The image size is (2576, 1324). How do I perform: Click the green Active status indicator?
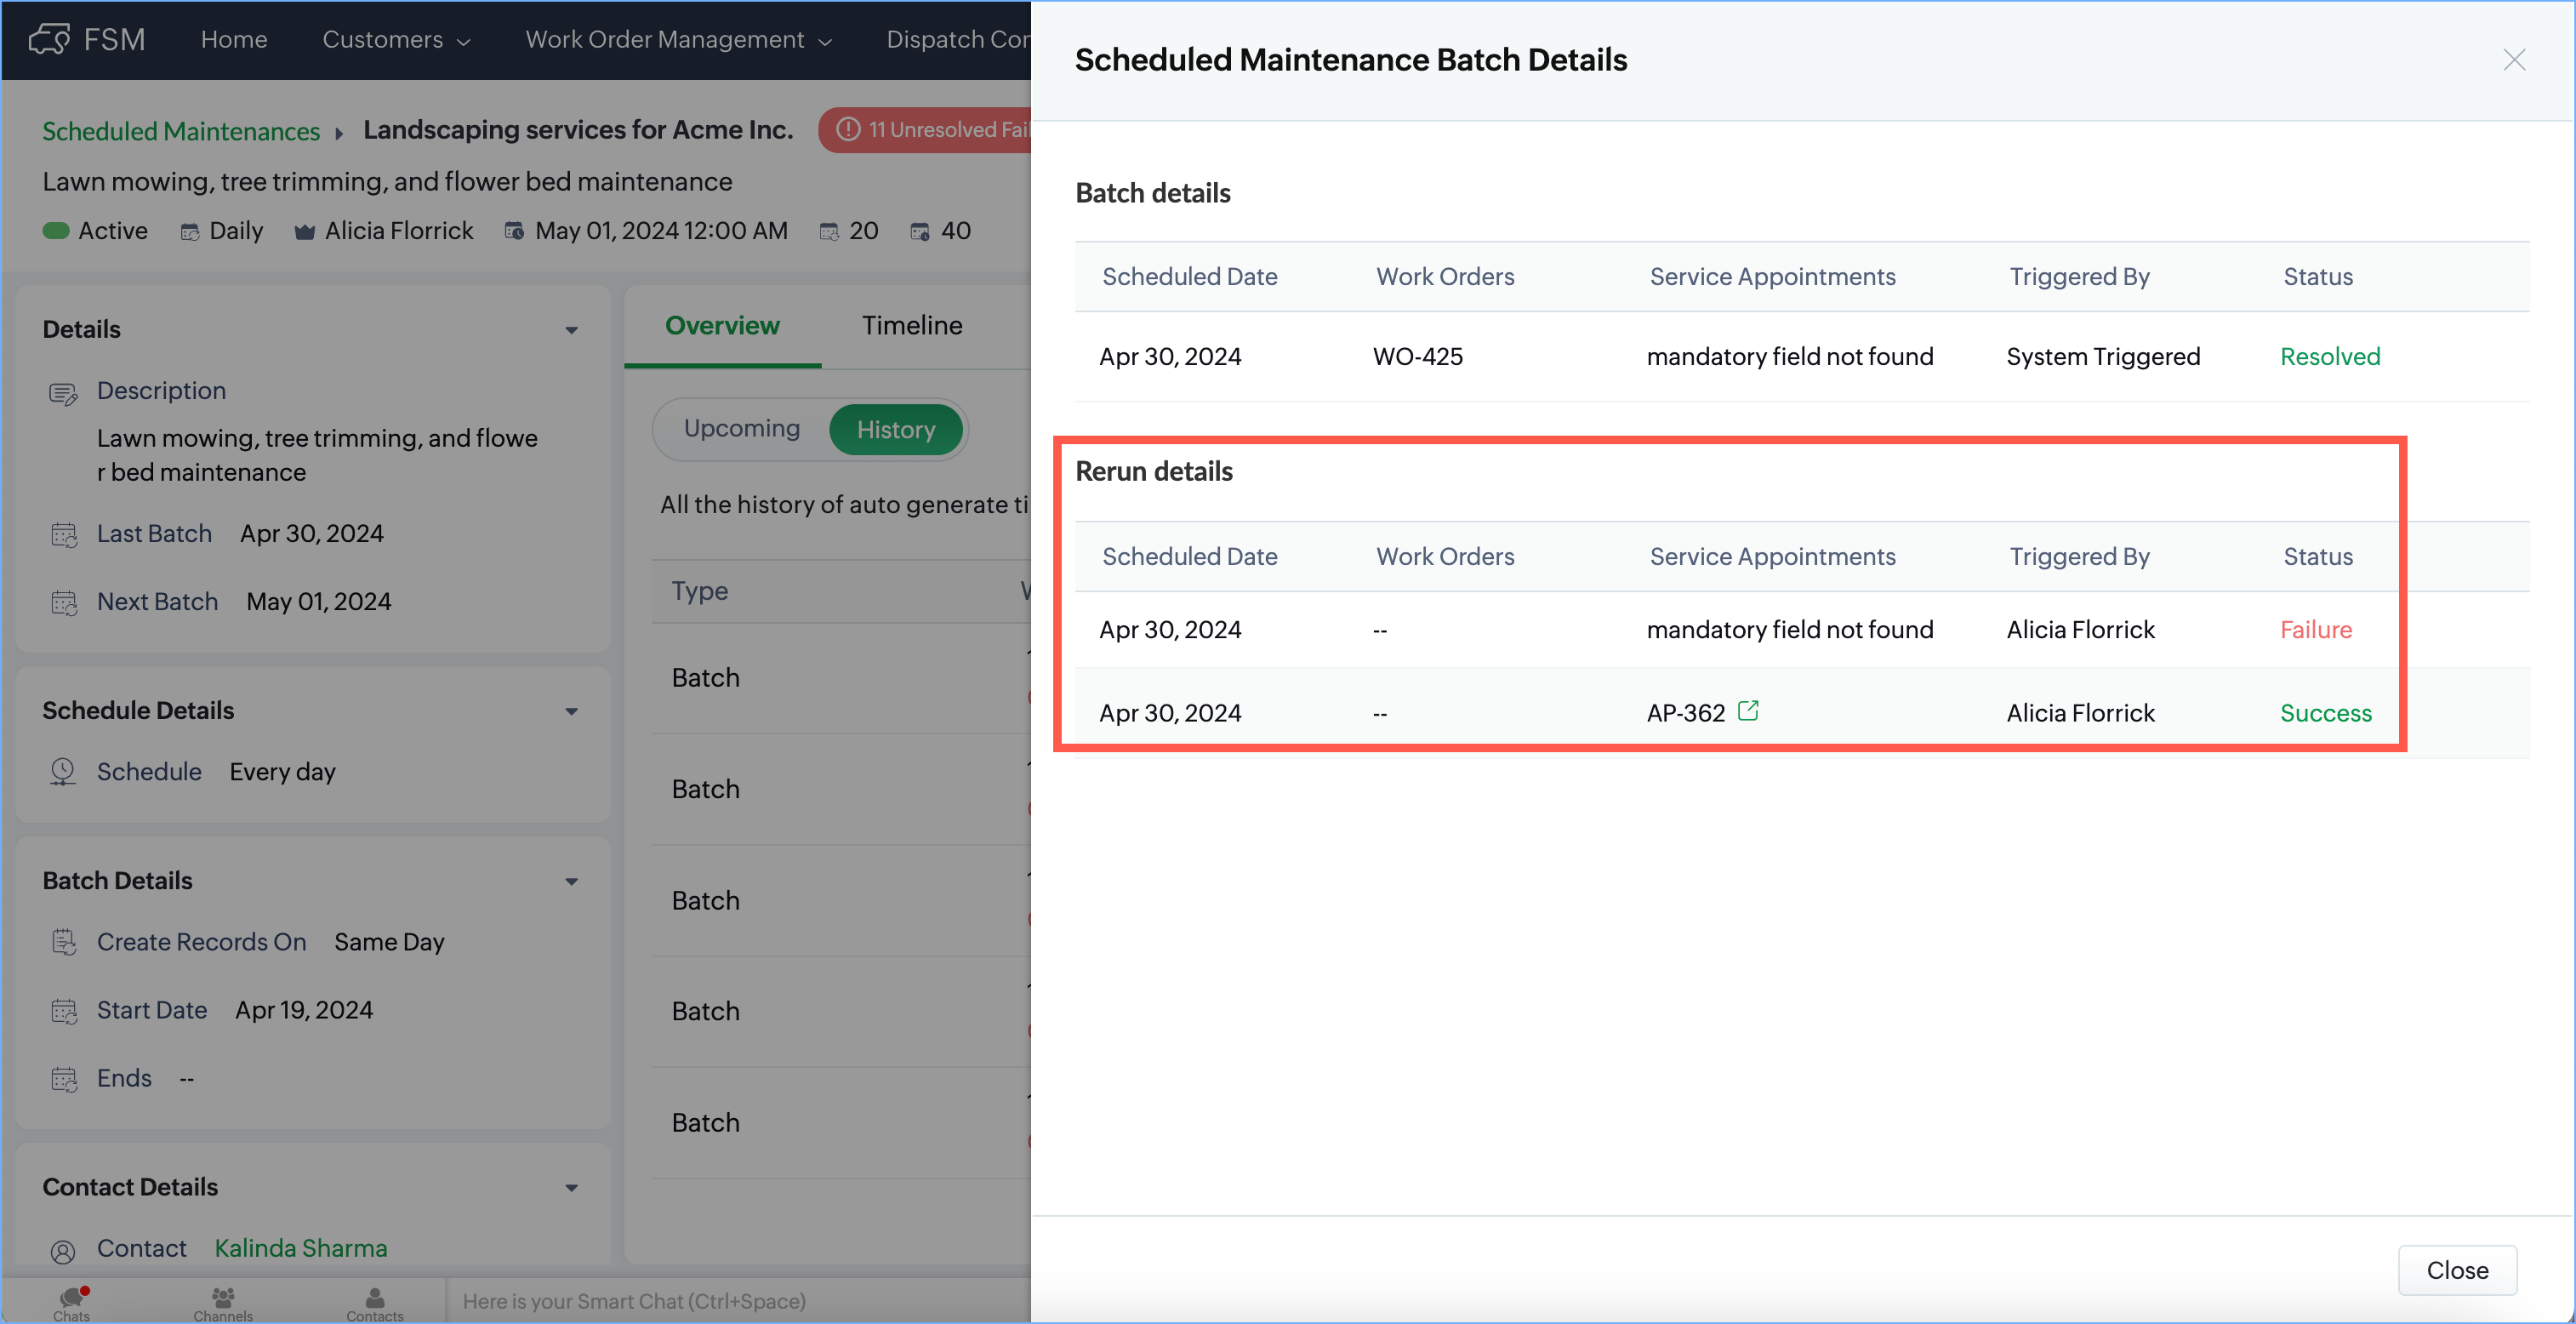pyautogui.click(x=56, y=231)
